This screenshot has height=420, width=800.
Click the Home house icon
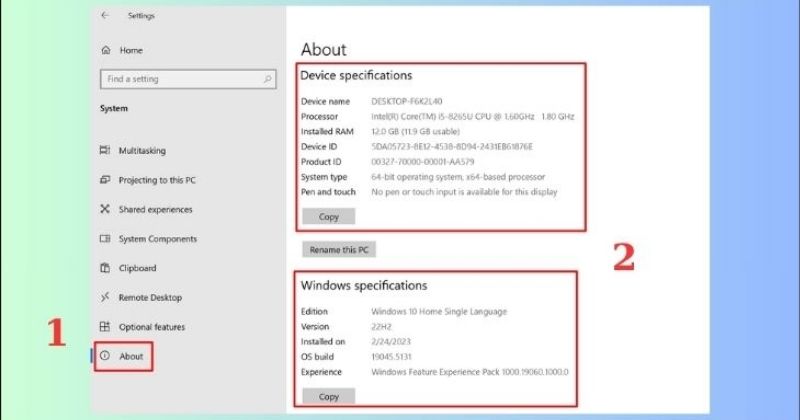point(106,50)
